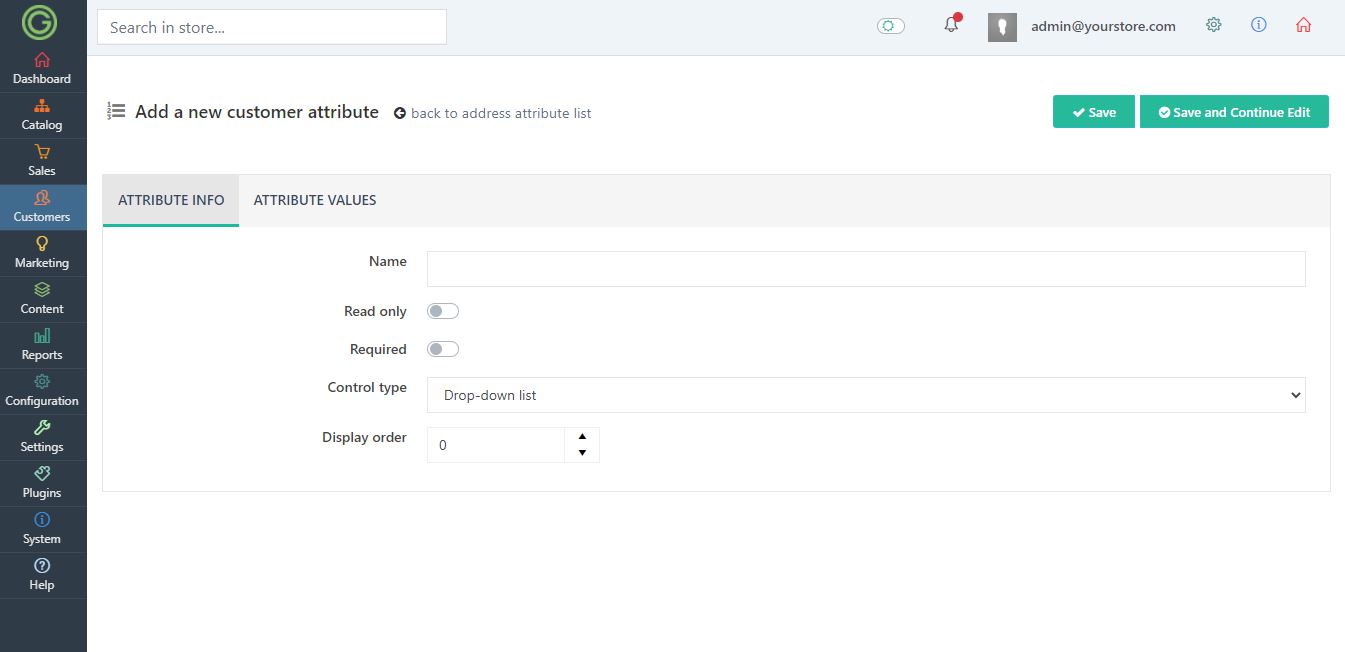Open the System sidebar menu
The width and height of the screenshot is (1345, 652).
[42, 529]
